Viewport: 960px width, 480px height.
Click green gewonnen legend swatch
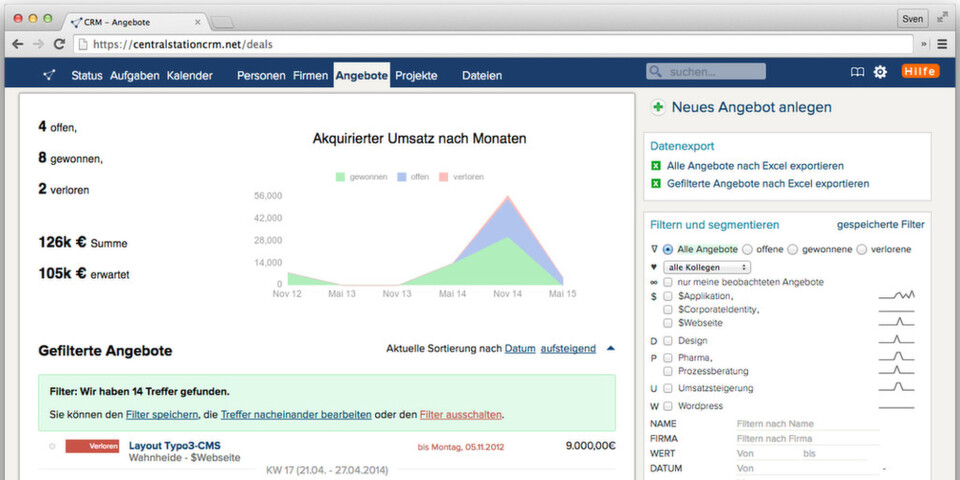(x=340, y=177)
